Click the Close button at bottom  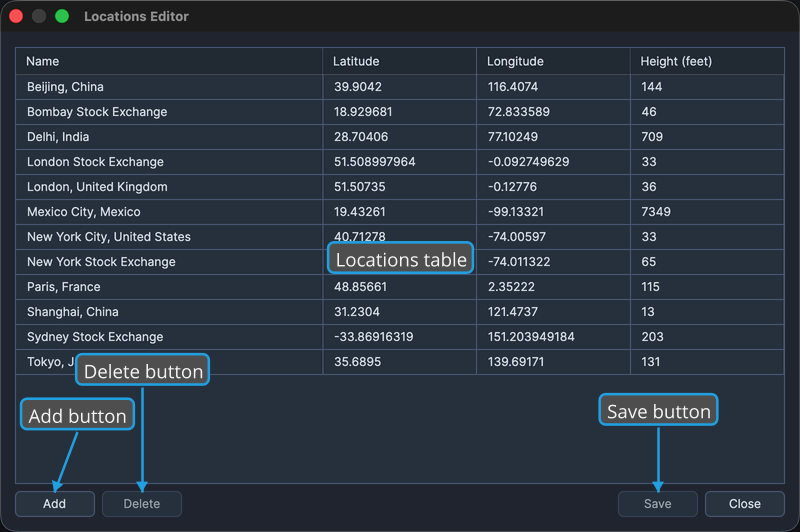pos(745,504)
